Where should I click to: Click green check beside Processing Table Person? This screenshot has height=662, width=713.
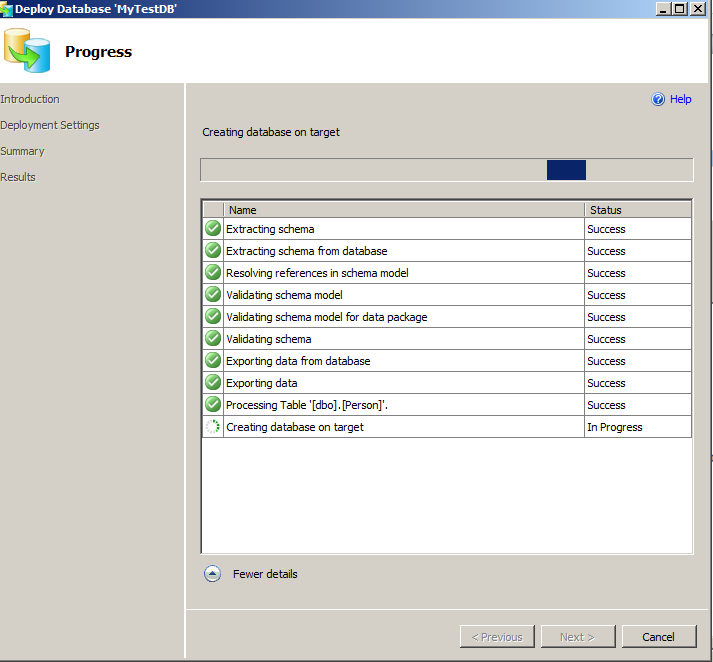213,405
